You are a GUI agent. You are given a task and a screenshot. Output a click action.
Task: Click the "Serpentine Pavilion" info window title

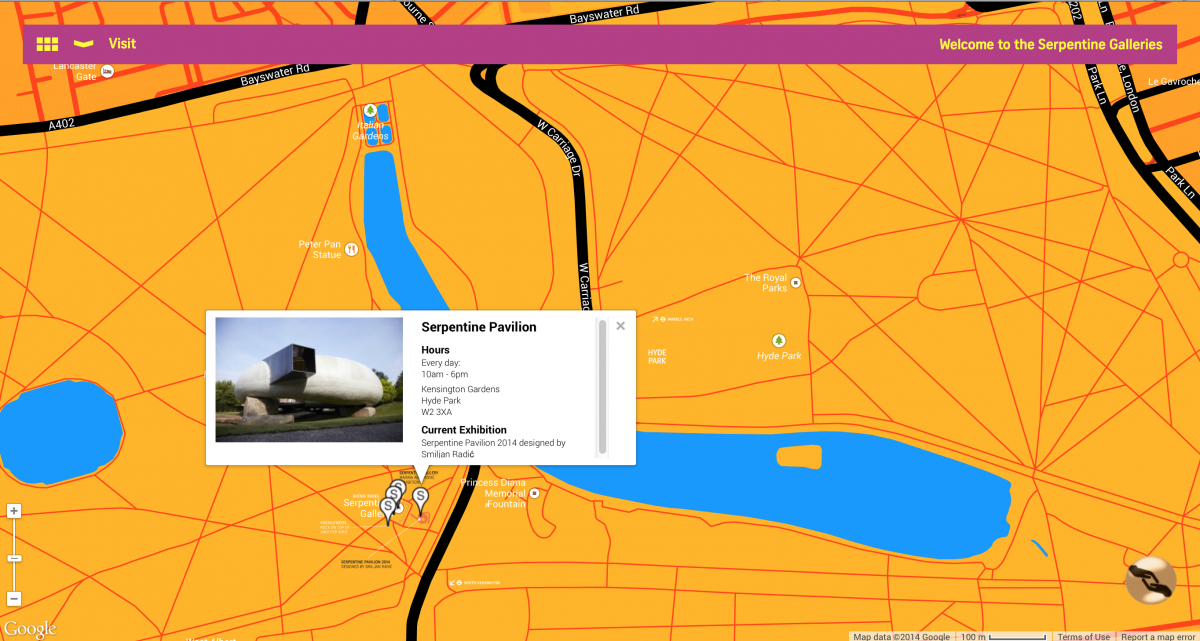[x=479, y=327]
